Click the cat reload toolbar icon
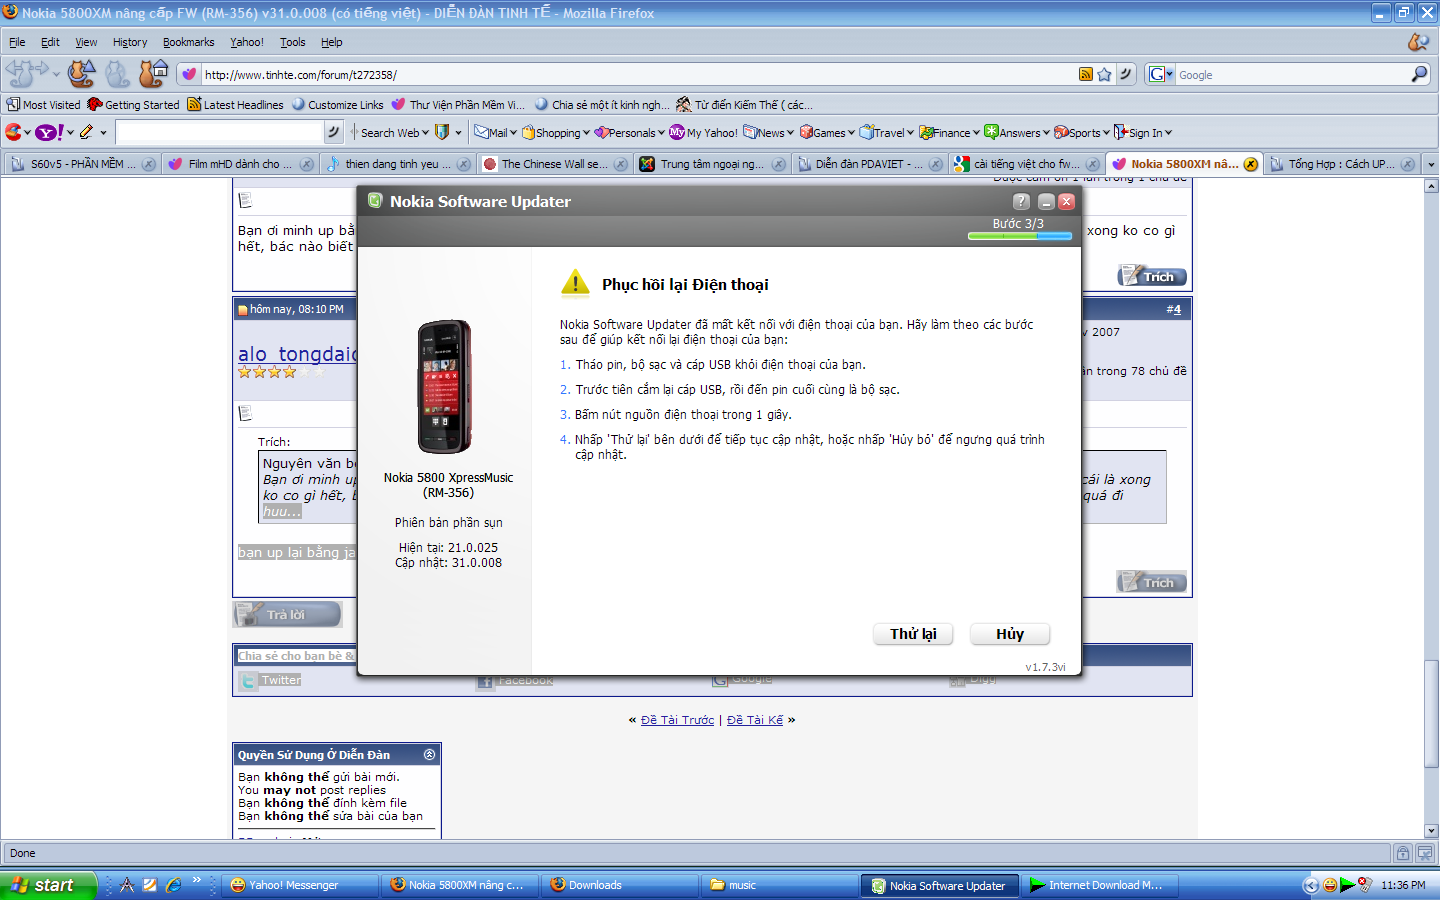Viewport: 1440px width, 900px height. coord(82,73)
